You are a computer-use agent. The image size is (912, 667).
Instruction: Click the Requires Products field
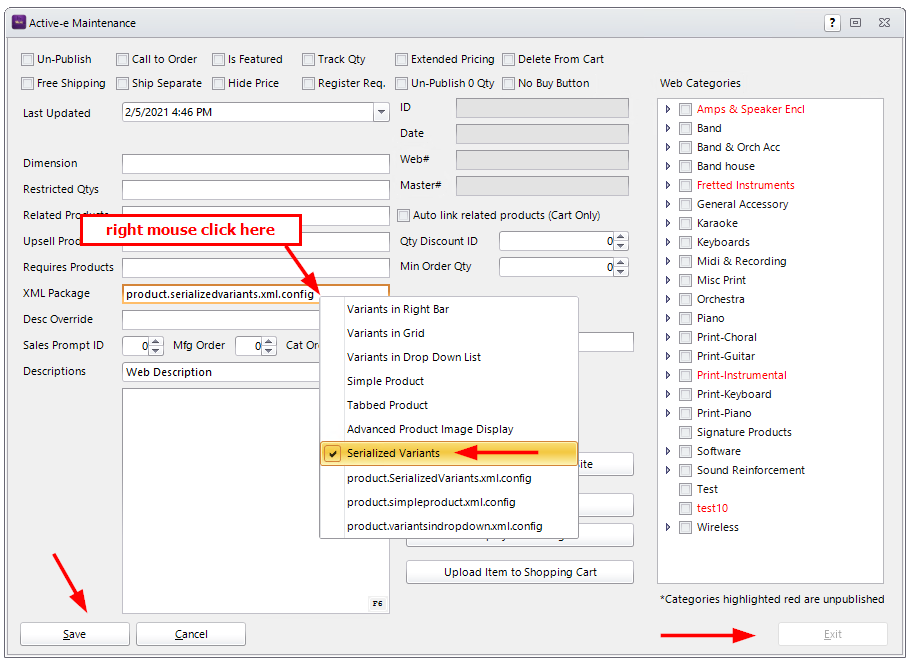click(x=256, y=267)
